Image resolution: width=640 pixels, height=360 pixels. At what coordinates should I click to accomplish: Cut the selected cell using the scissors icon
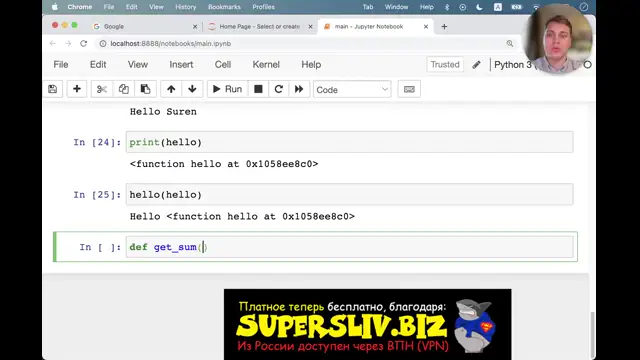click(x=102, y=89)
